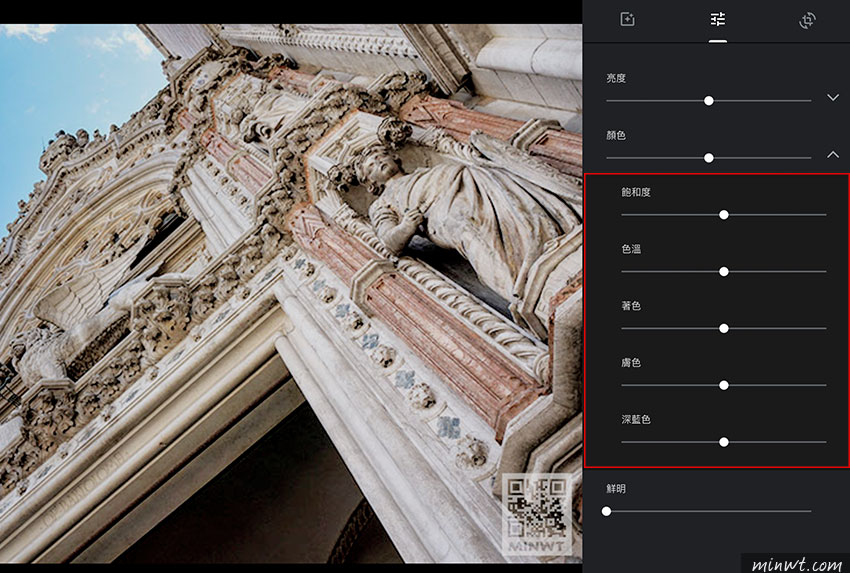
Task: Click the 深藍色 slider handle
Action: (x=724, y=442)
